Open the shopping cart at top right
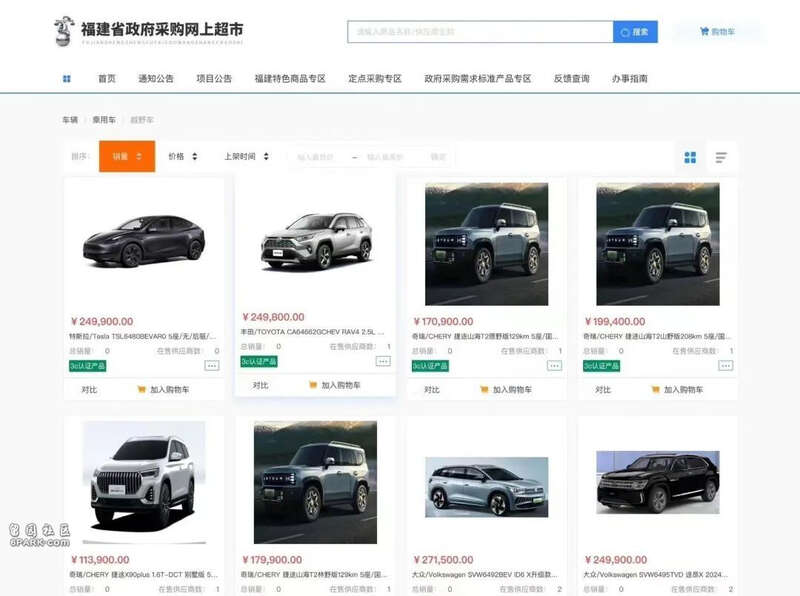Screen dimensions: 800x596 click(x=718, y=32)
